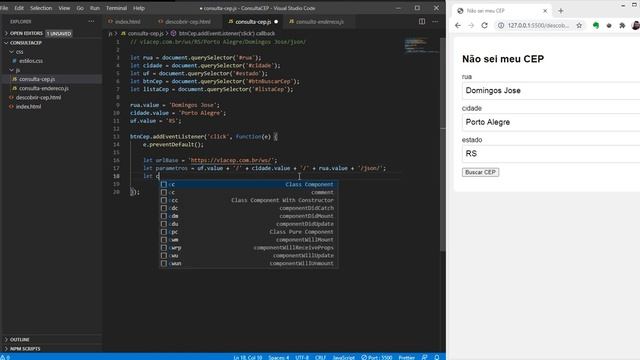Switch to the descobrir-cep.html editor tab
Screen dimensions: 640x360
coord(188,22)
